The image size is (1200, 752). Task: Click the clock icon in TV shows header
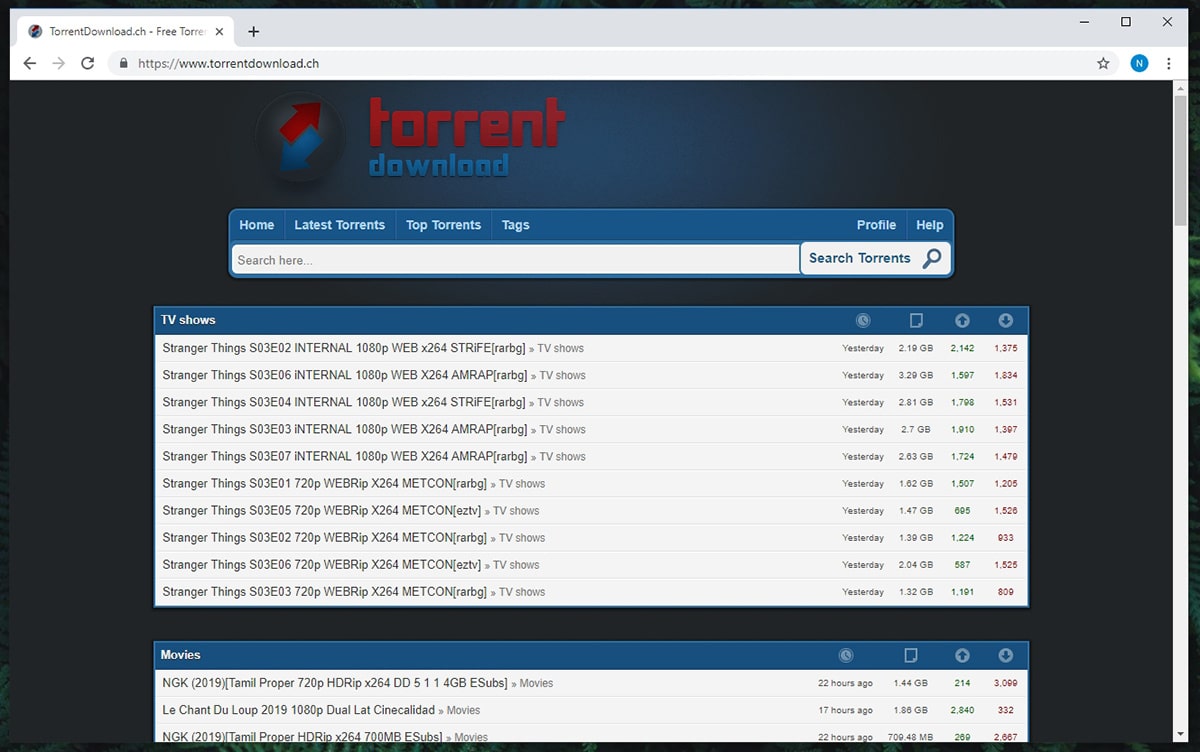tap(863, 320)
